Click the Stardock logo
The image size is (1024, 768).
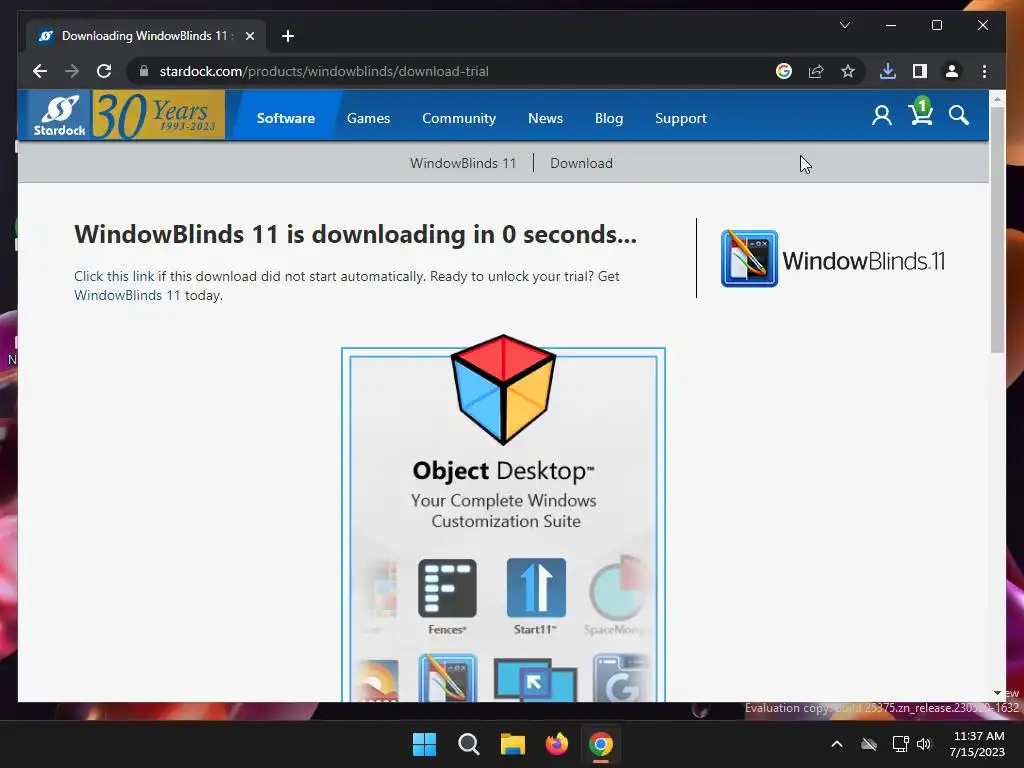(59, 116)
